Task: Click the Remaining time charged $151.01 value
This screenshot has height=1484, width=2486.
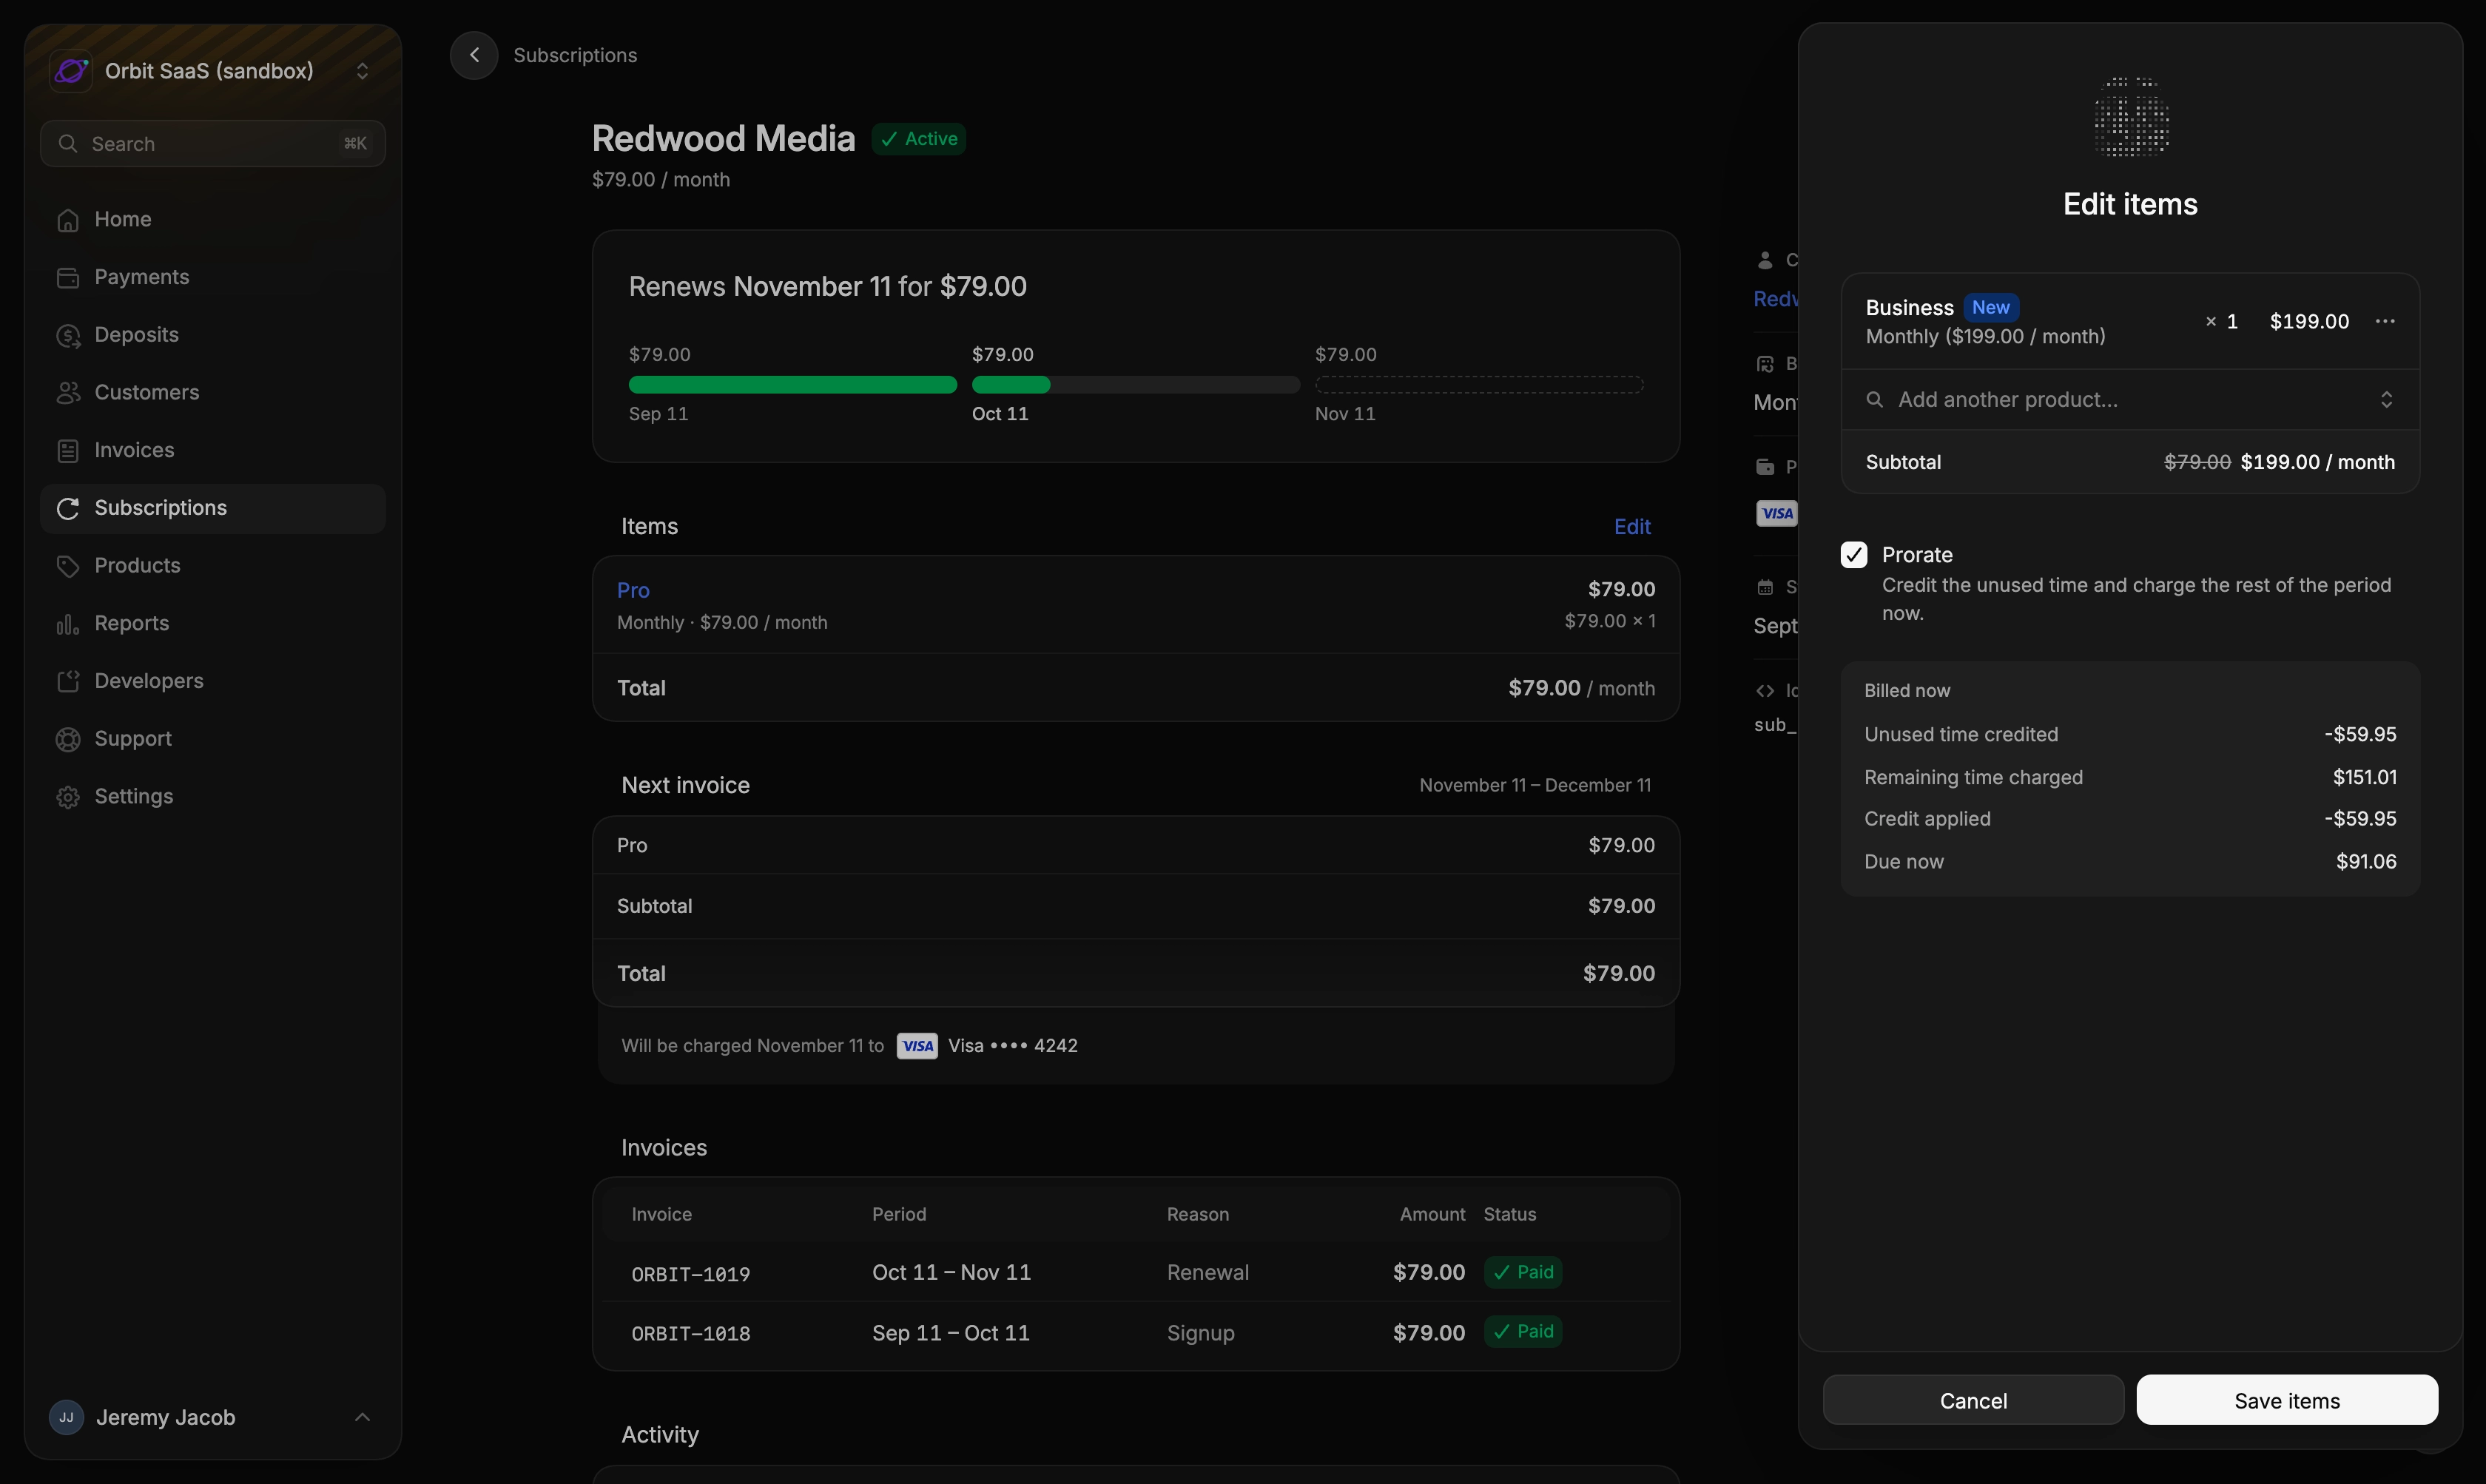Action: (x=2365, y=777)
